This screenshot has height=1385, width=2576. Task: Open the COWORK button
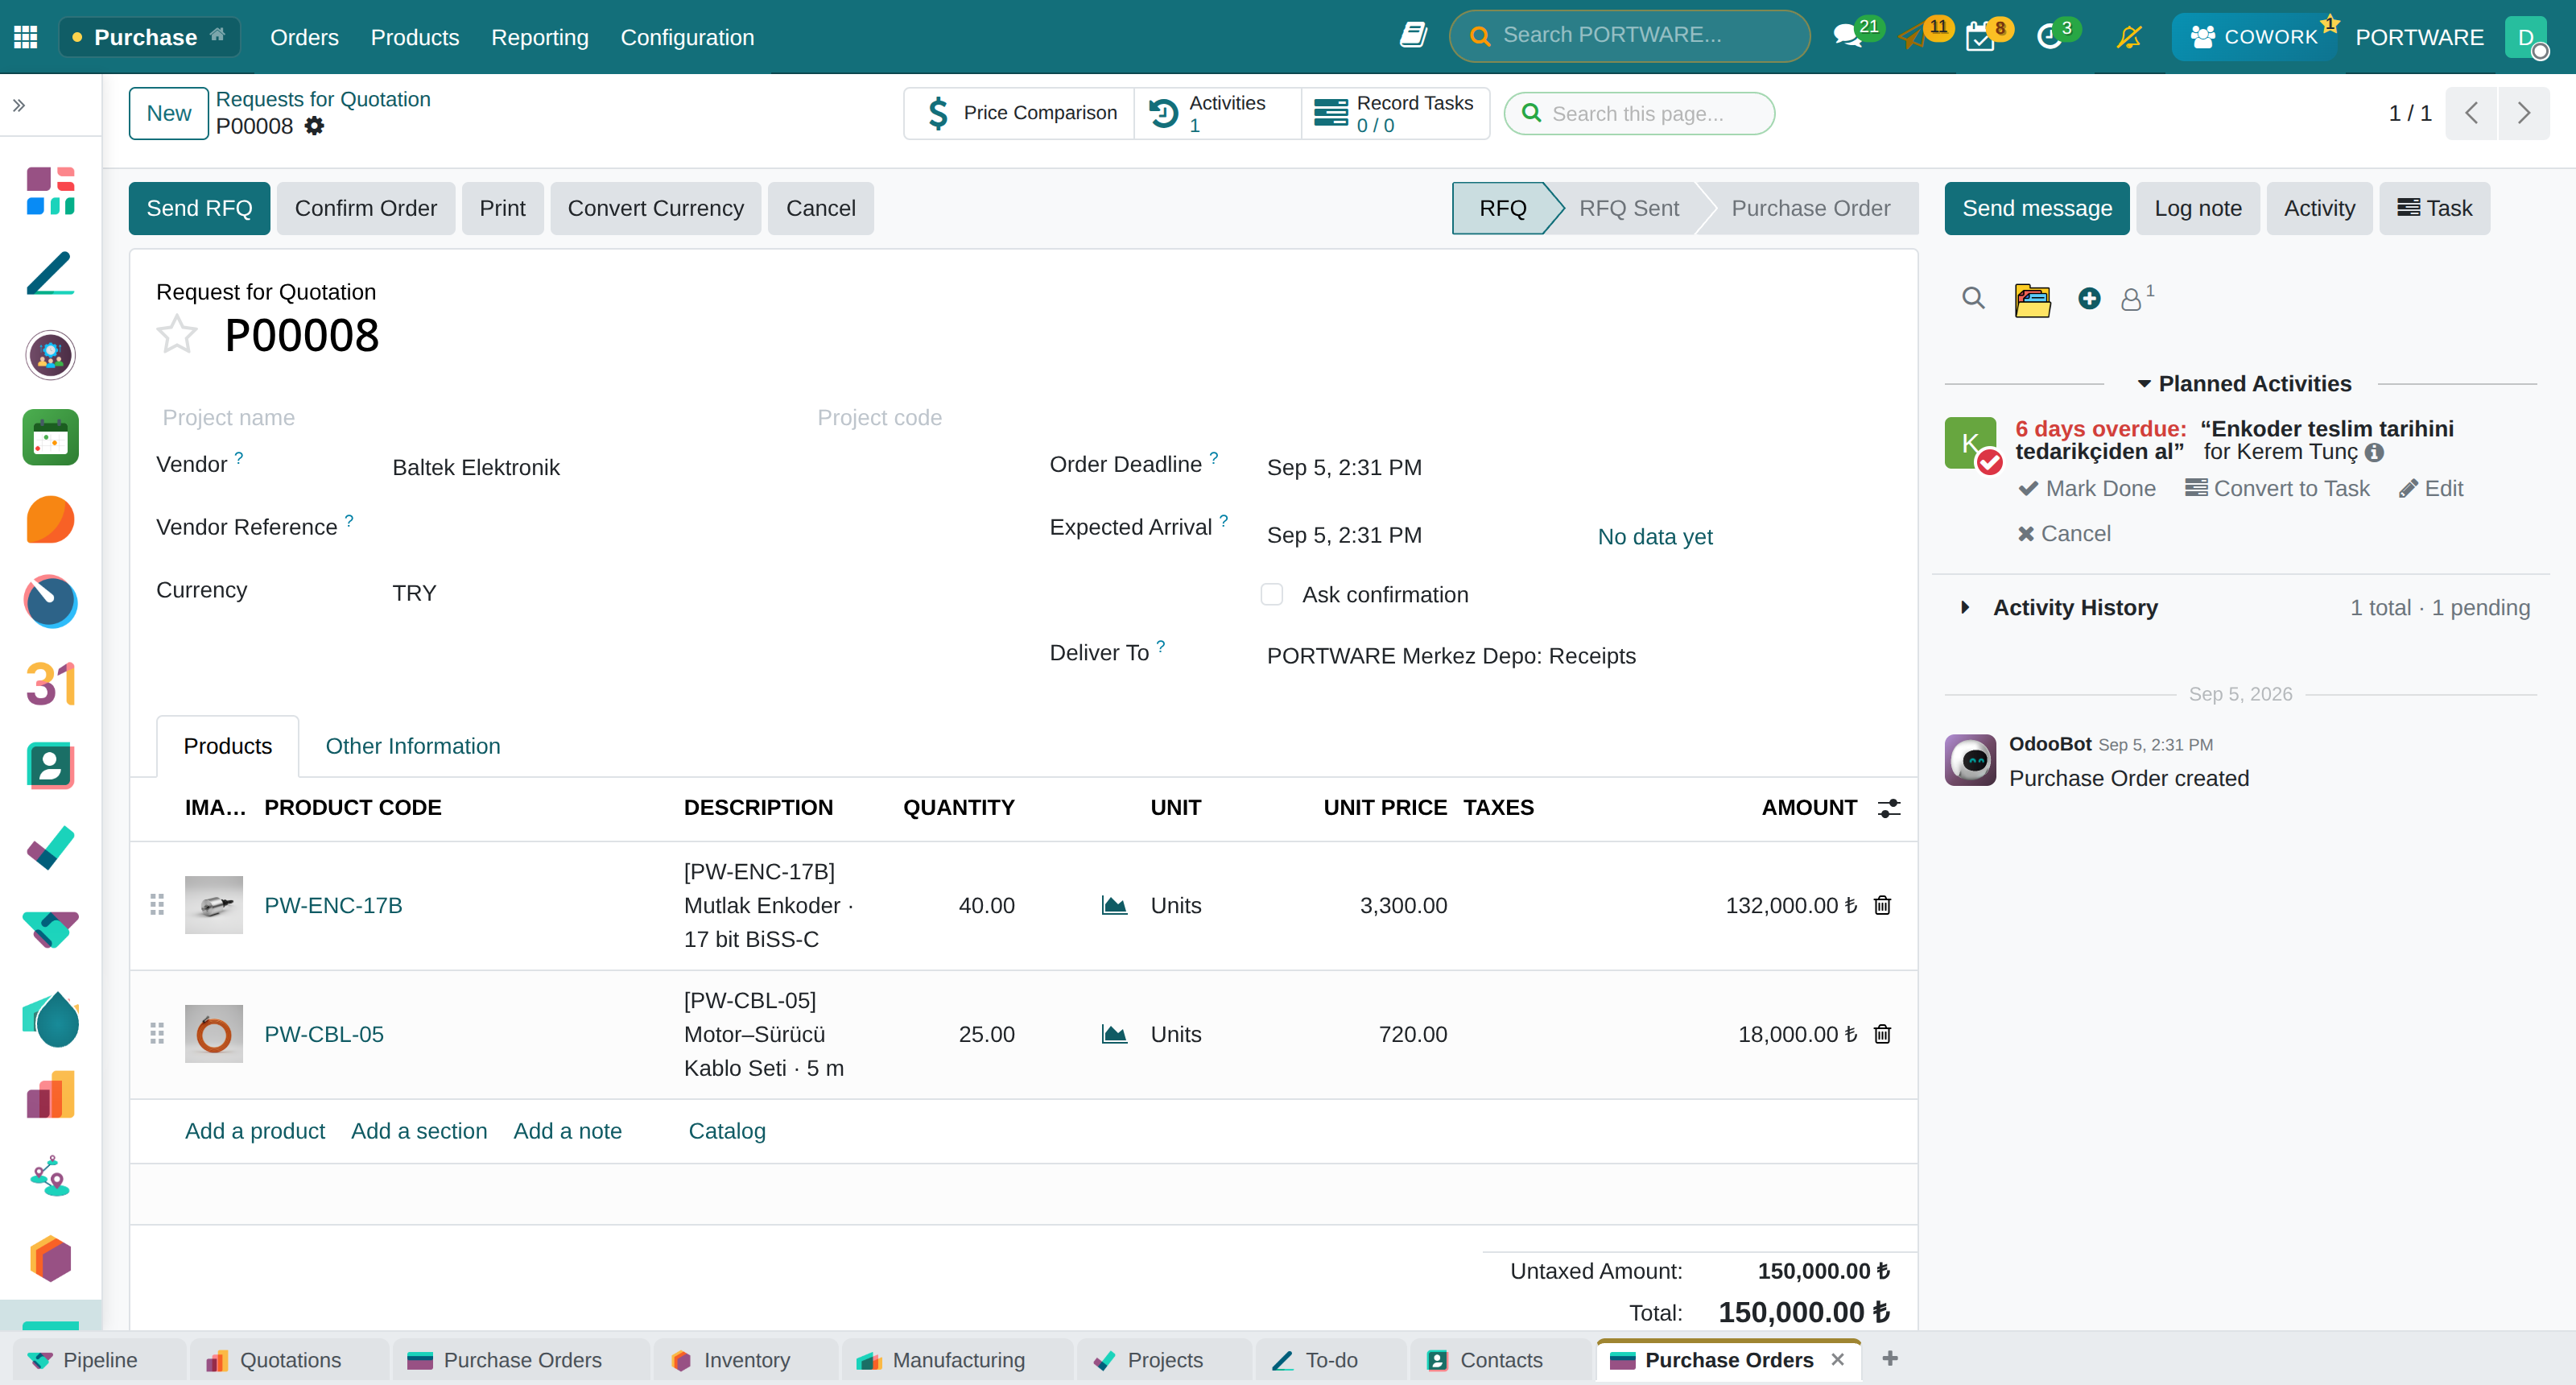[x=2254, y=37]
